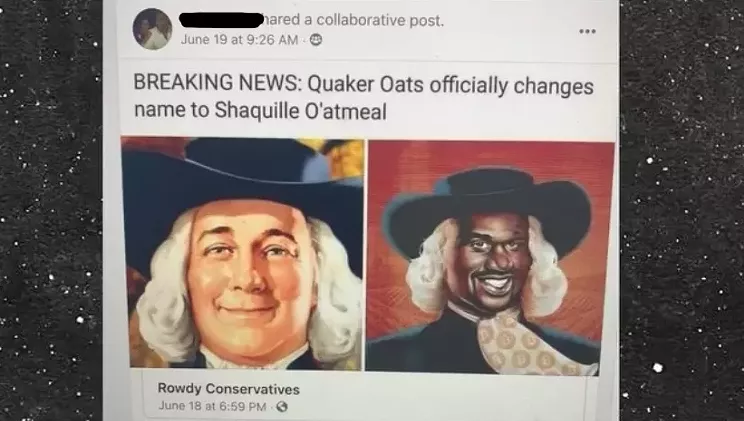Open the June 18 at 6:59 PM timestamp

212,406
